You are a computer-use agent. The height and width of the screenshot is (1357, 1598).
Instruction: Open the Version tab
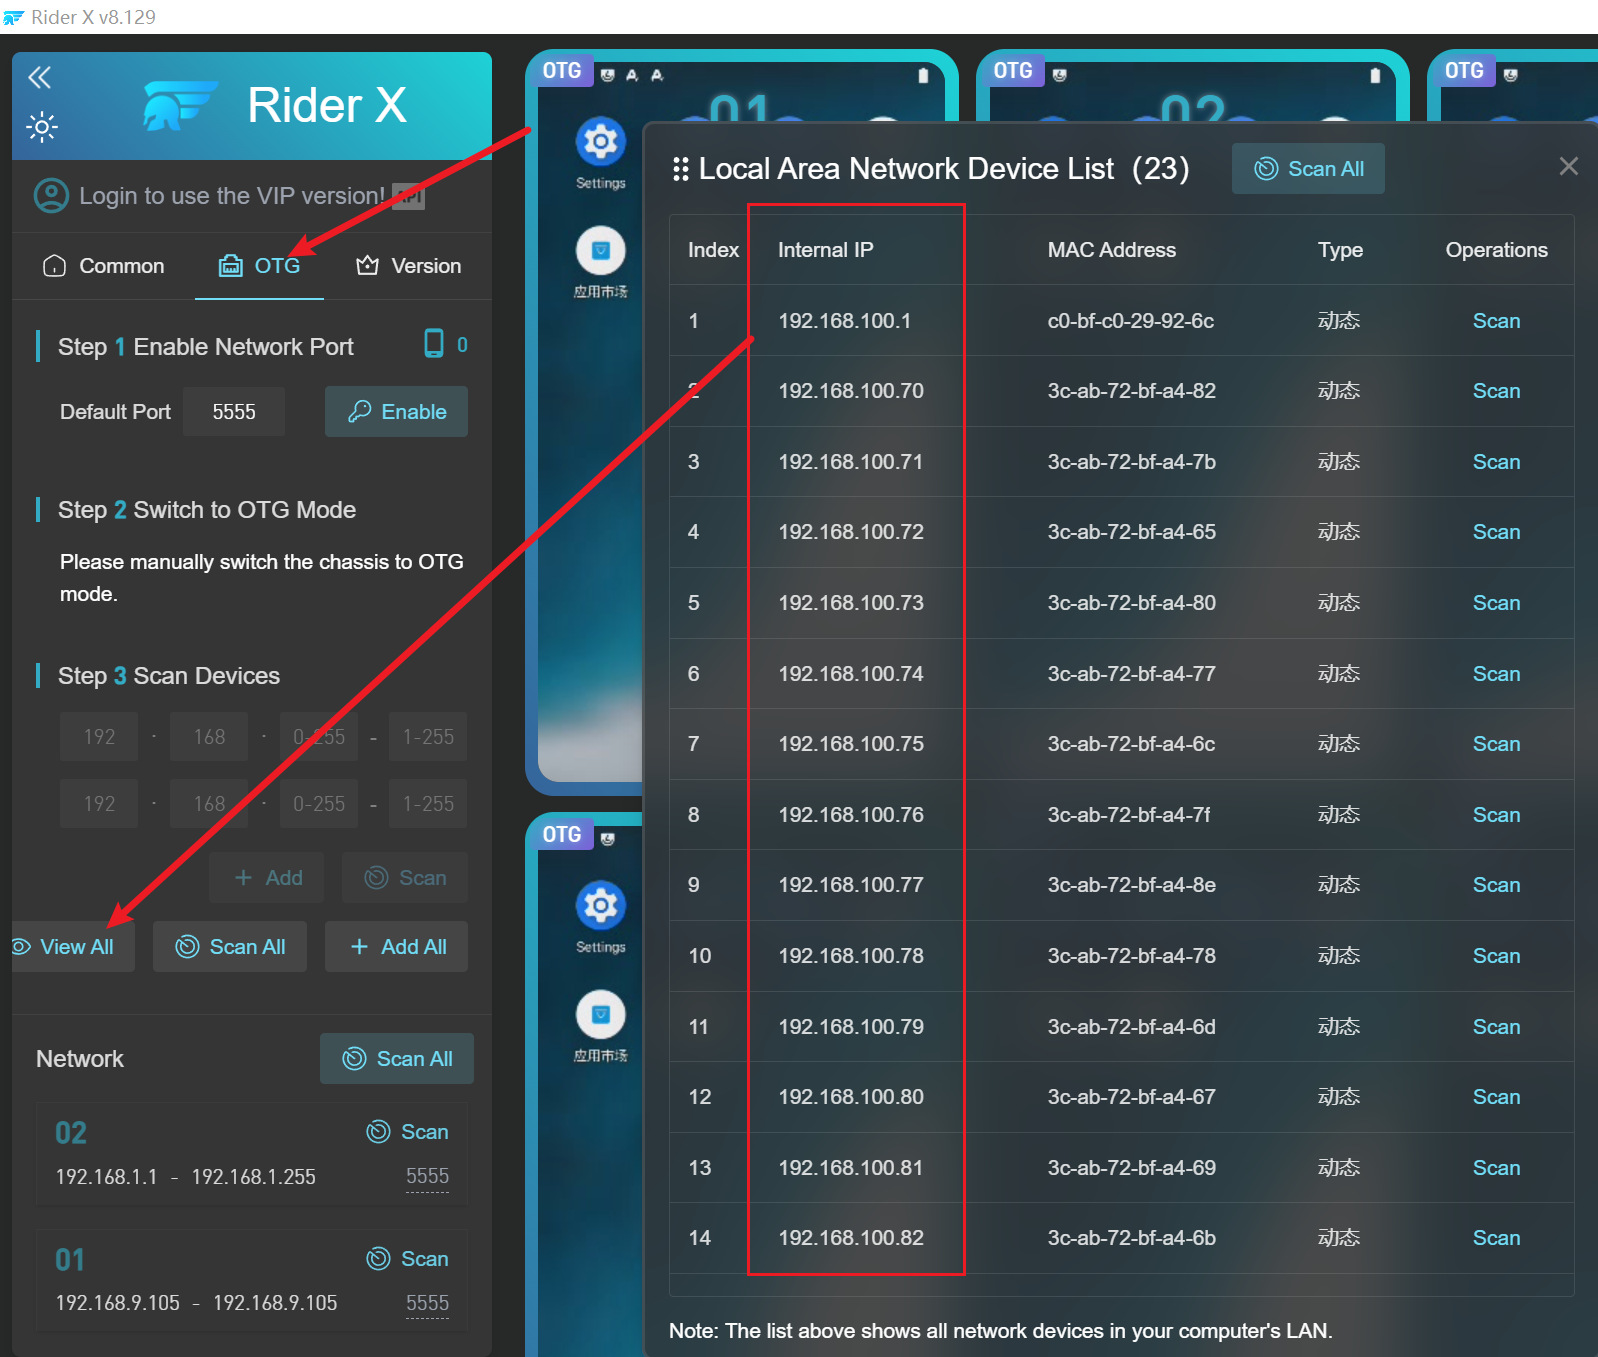(409, 266)
